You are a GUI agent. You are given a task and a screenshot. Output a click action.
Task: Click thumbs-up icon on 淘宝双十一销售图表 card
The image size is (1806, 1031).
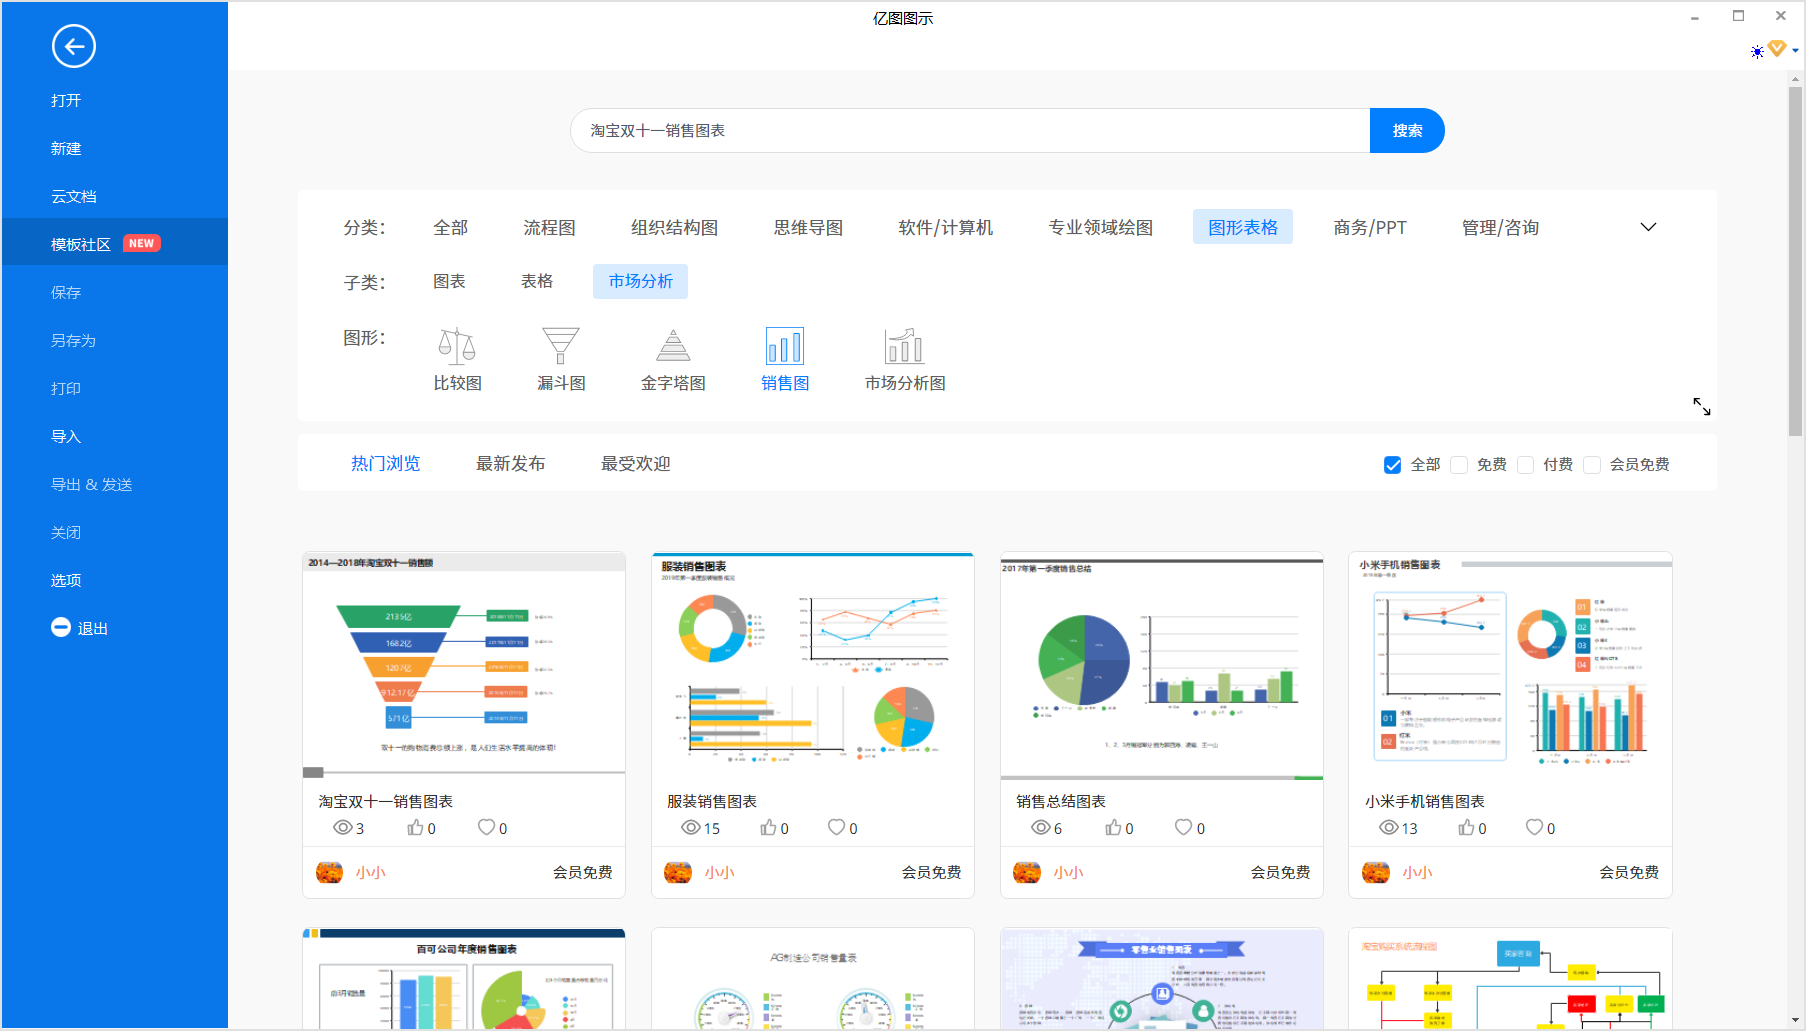coord(415,827)
